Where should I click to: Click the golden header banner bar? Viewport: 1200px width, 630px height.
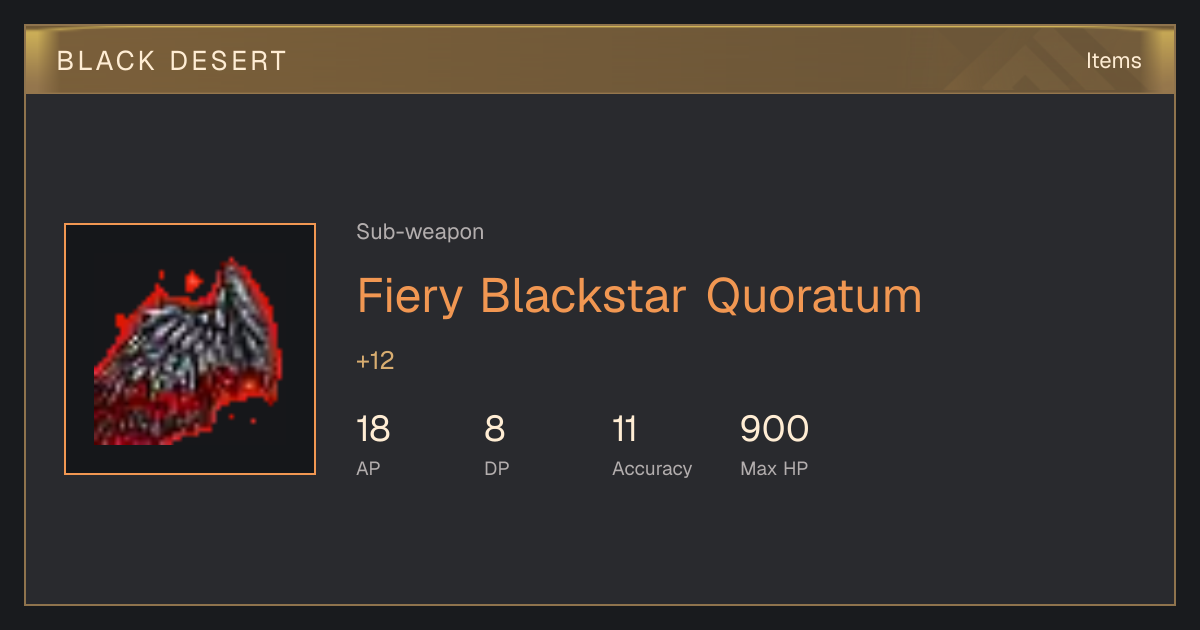600,60
